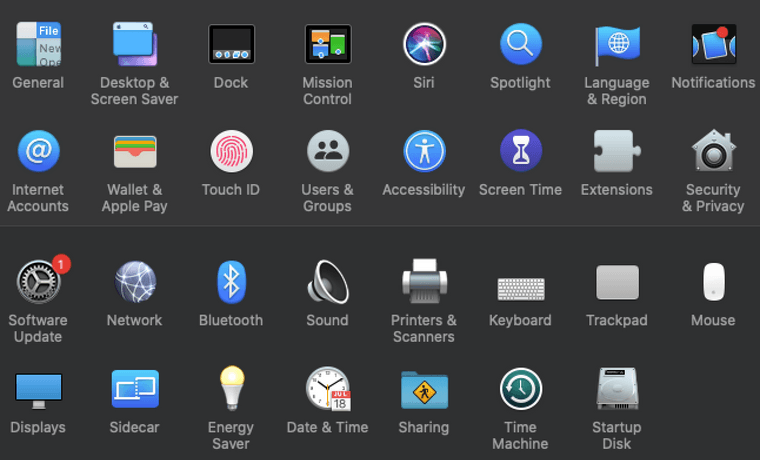This screenshot has width=760, height=460.
Task: Open Bluetooth settings
Action: tap(231, 282)
